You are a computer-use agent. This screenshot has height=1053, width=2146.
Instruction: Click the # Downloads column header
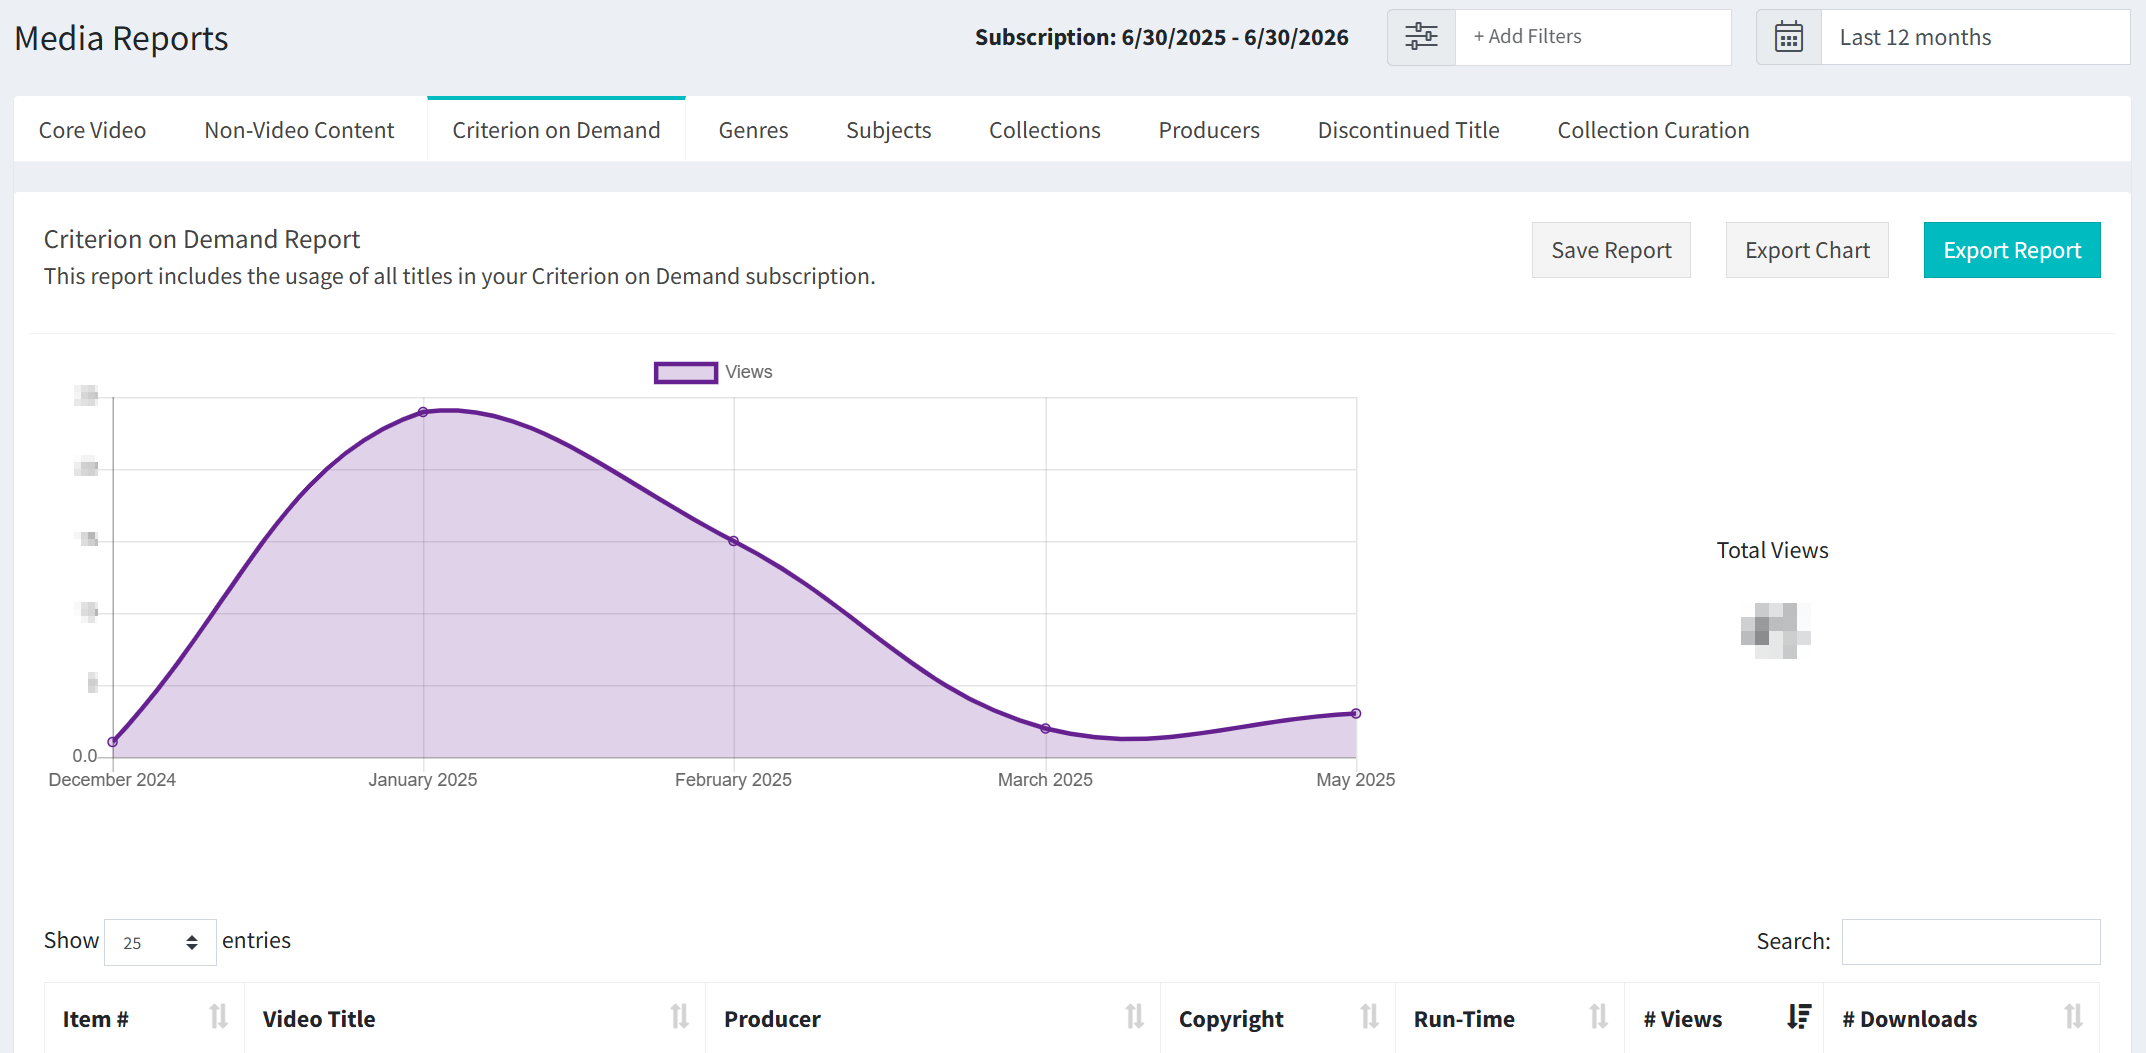tap(1962, 1018)
